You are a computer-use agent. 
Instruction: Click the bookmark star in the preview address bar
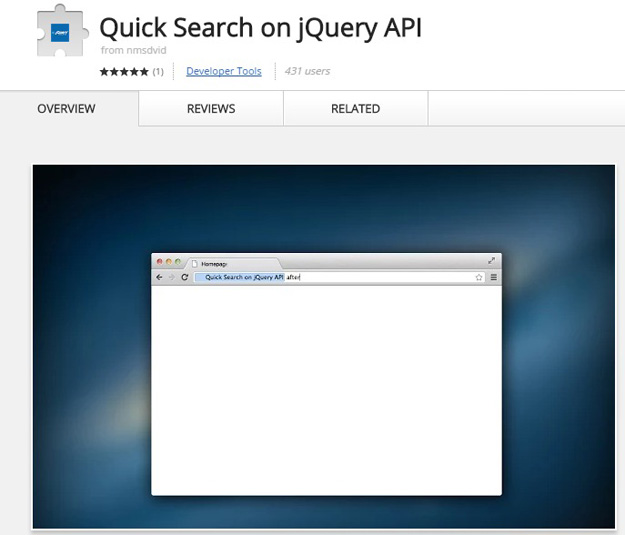coord(479,277)
